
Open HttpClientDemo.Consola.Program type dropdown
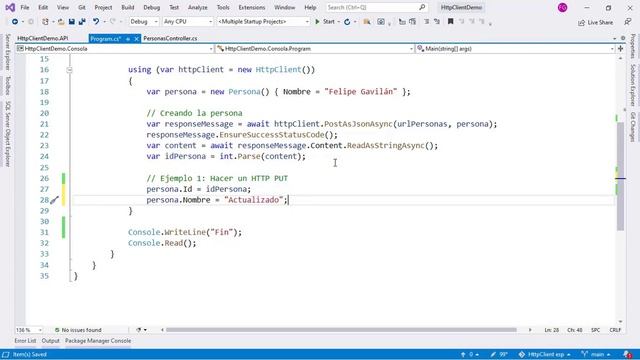coord(315,49)
